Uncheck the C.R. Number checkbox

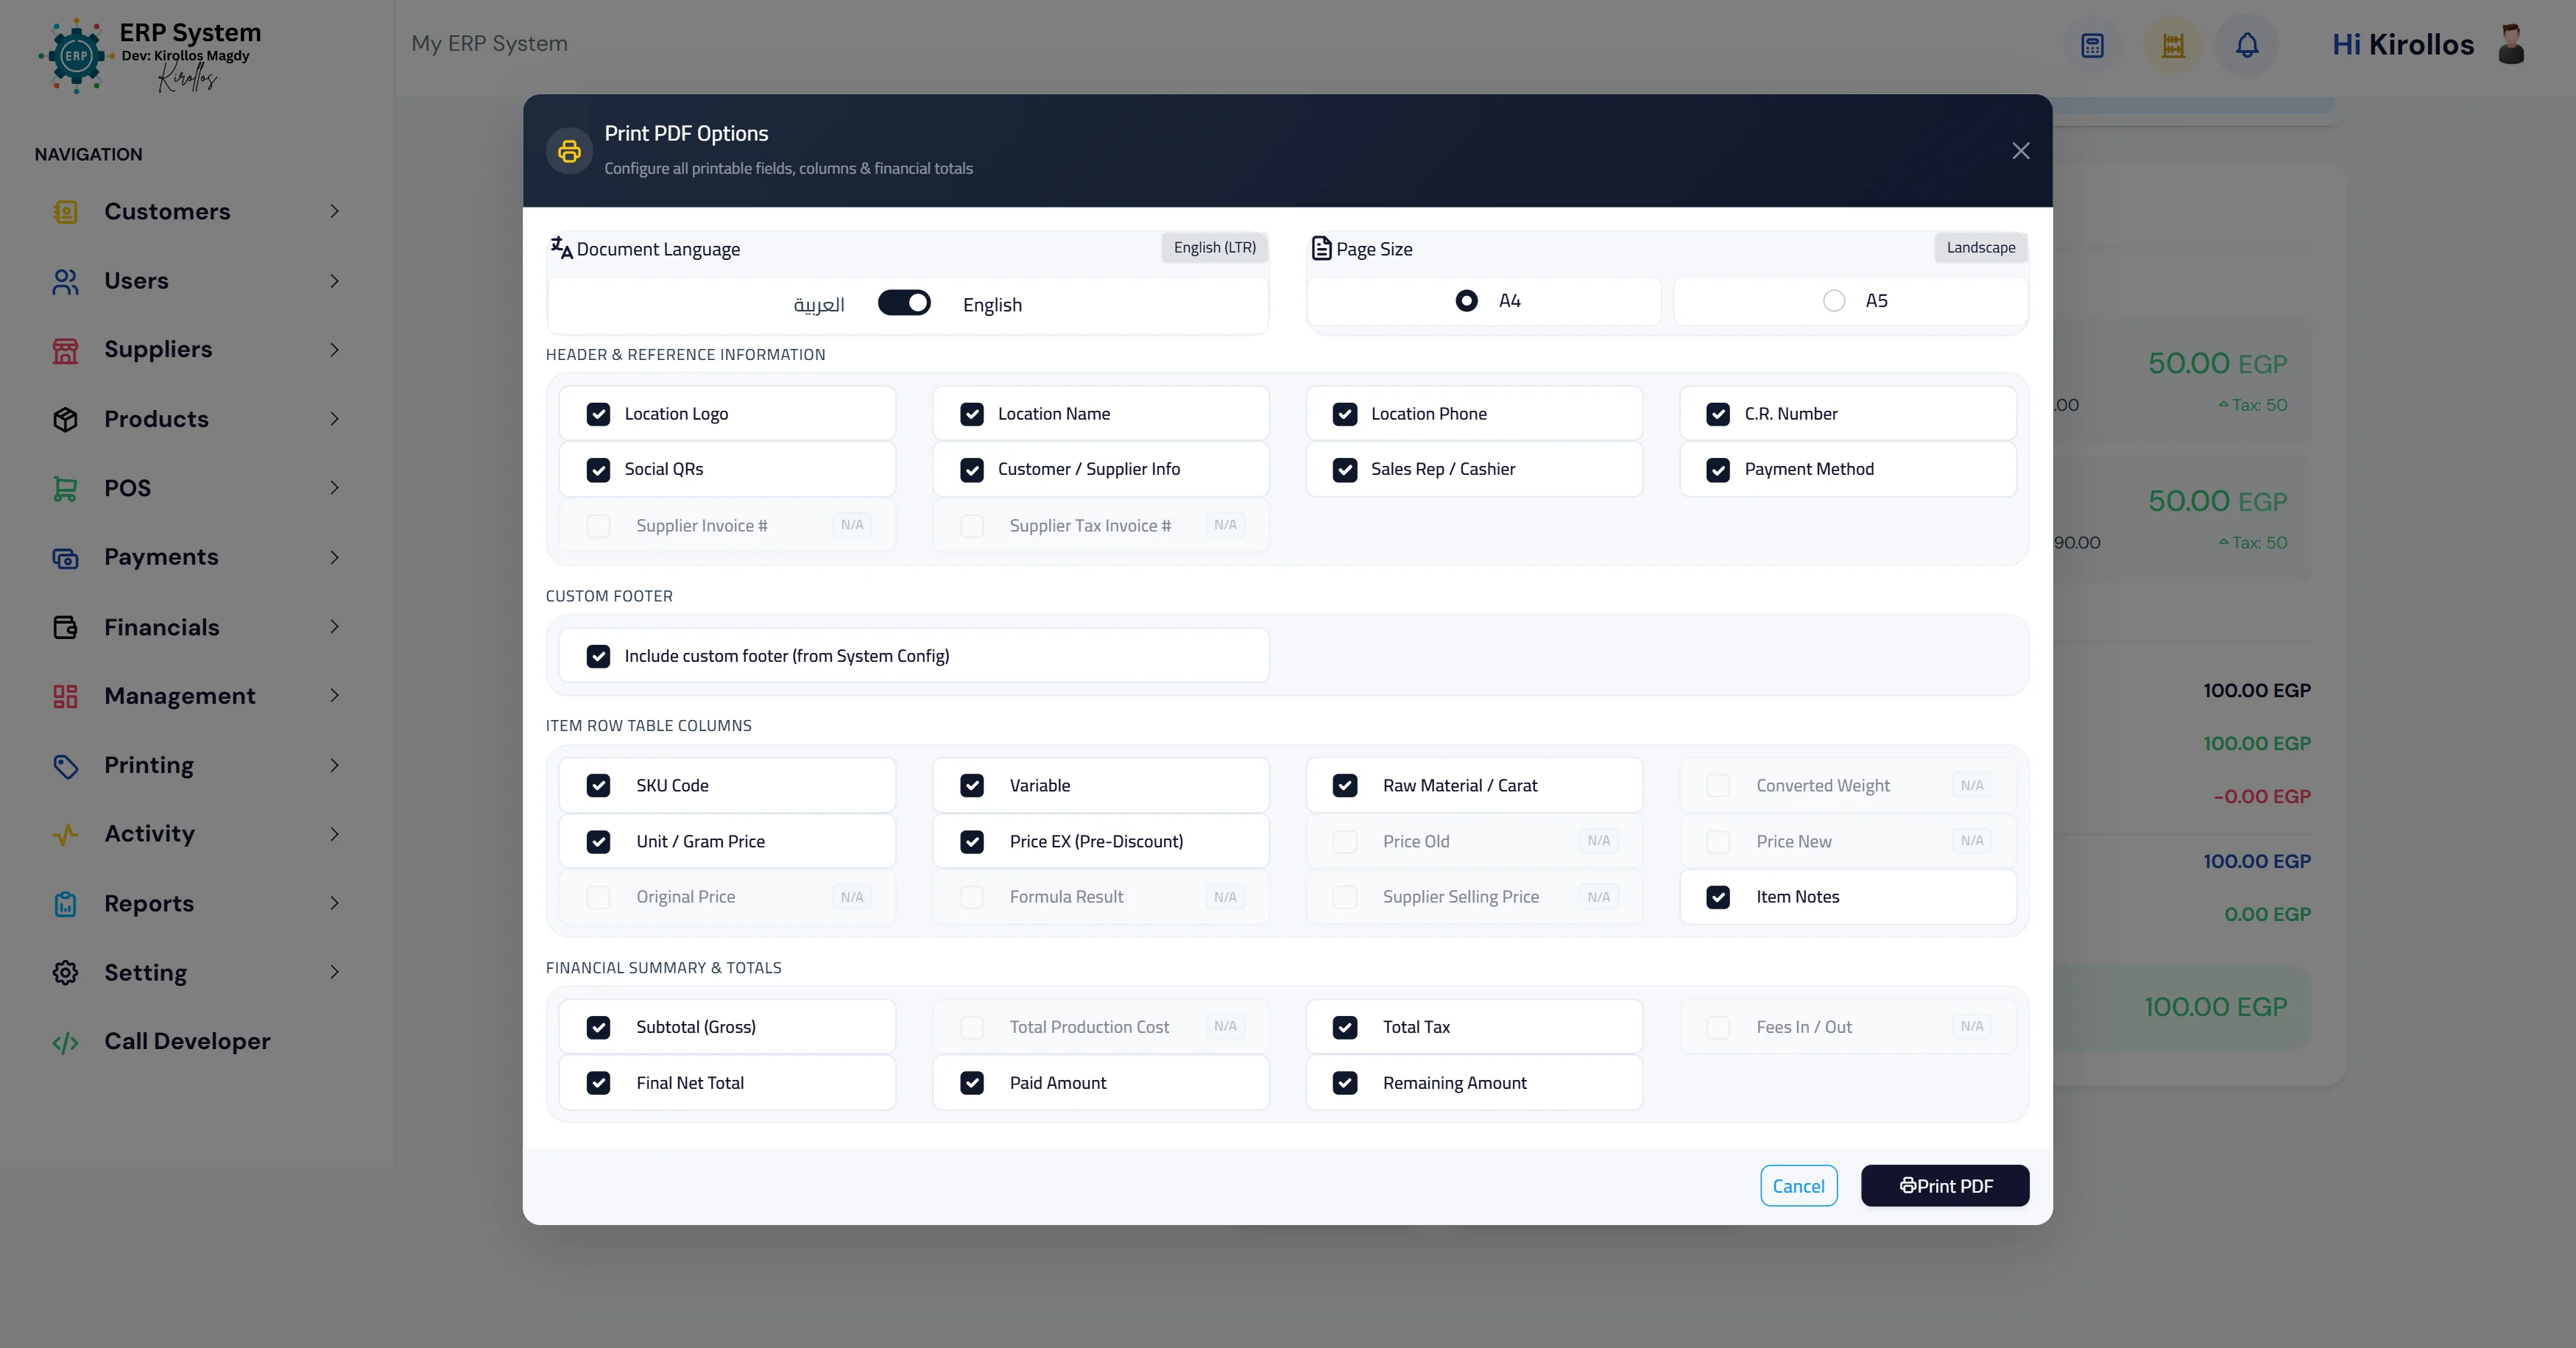[1718, 414]
